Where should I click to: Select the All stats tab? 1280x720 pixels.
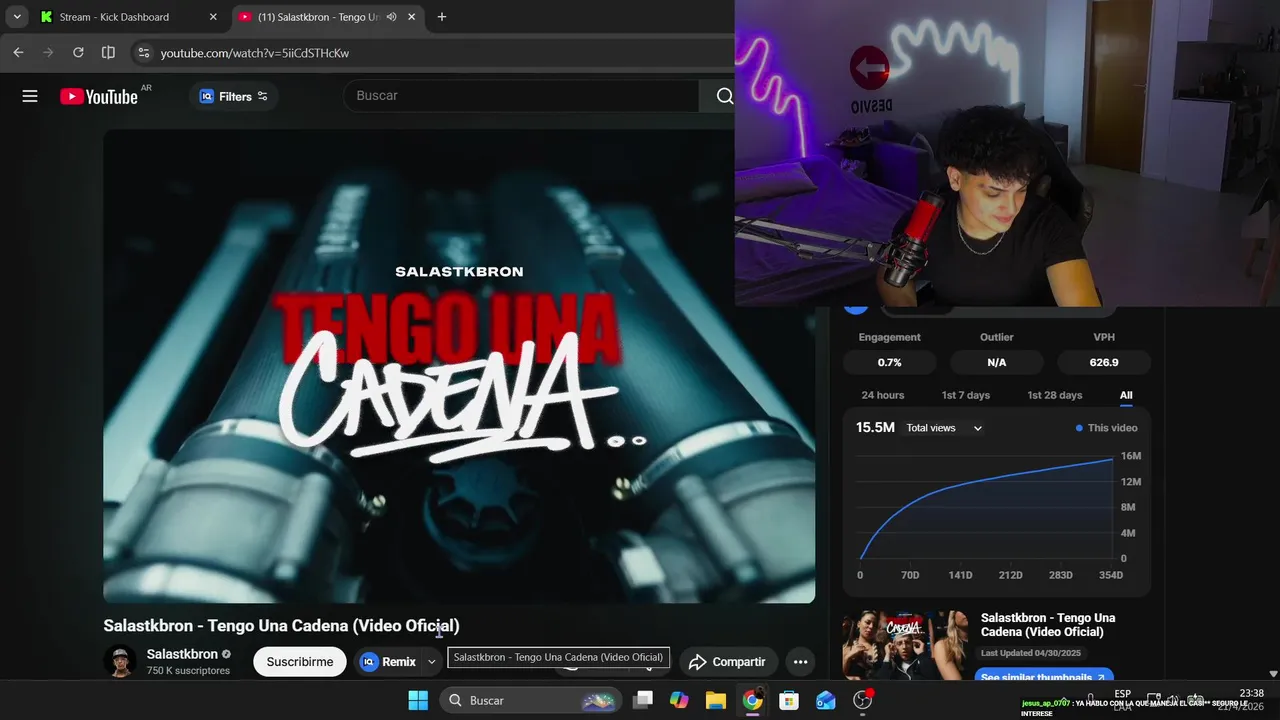1126,395
